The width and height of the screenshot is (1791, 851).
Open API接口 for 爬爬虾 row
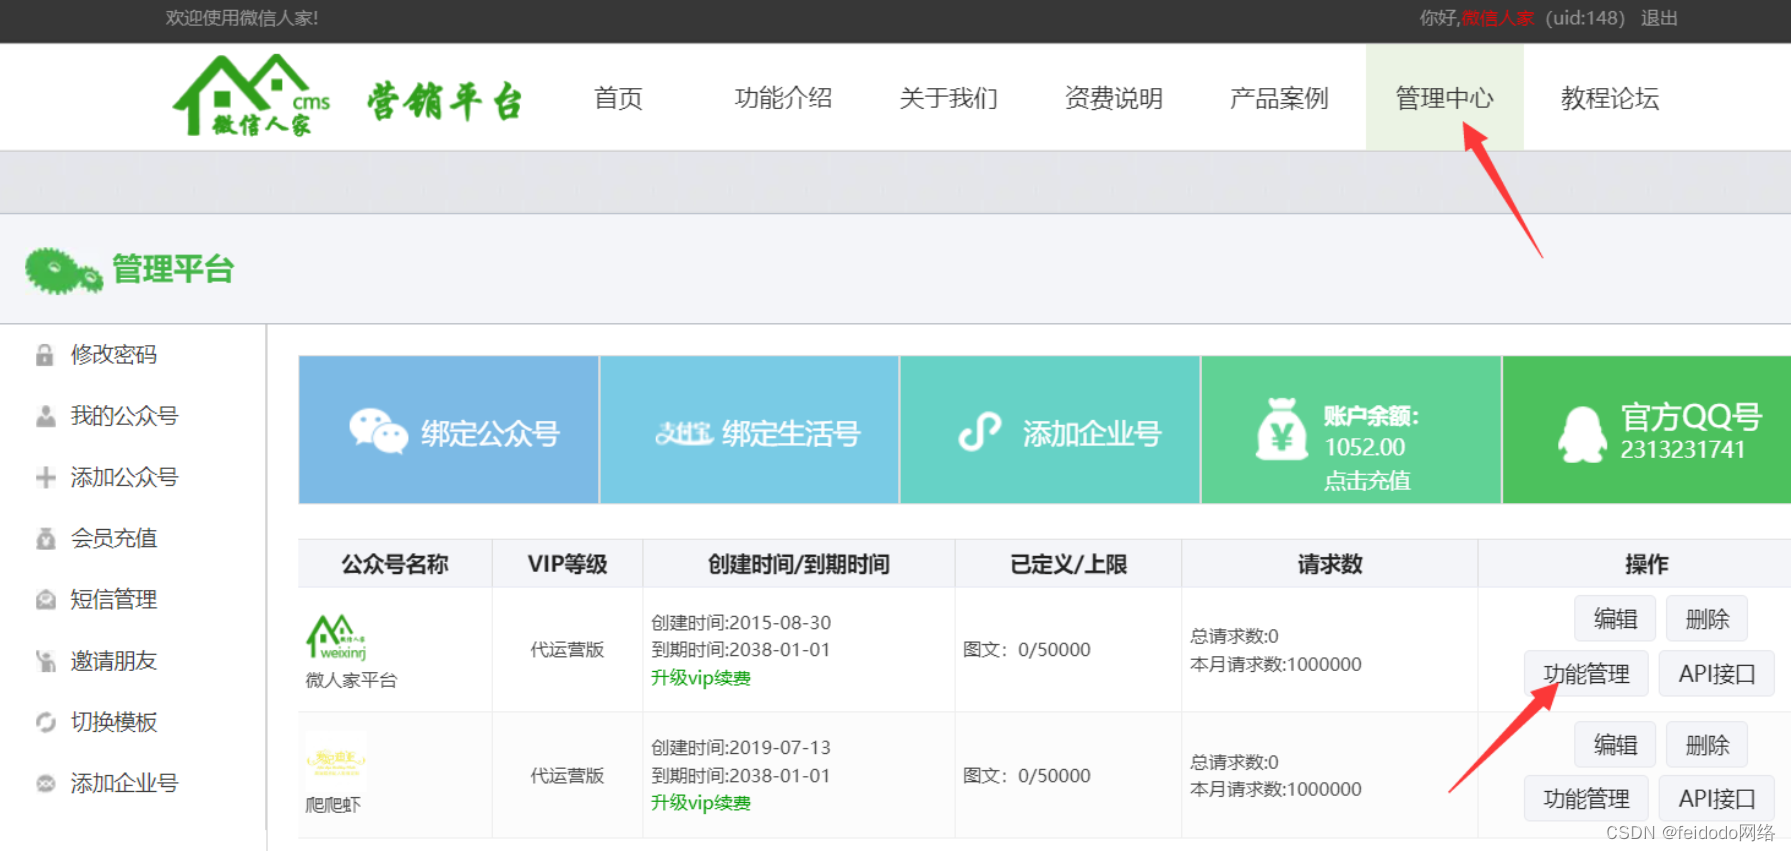click(1716, 799)
